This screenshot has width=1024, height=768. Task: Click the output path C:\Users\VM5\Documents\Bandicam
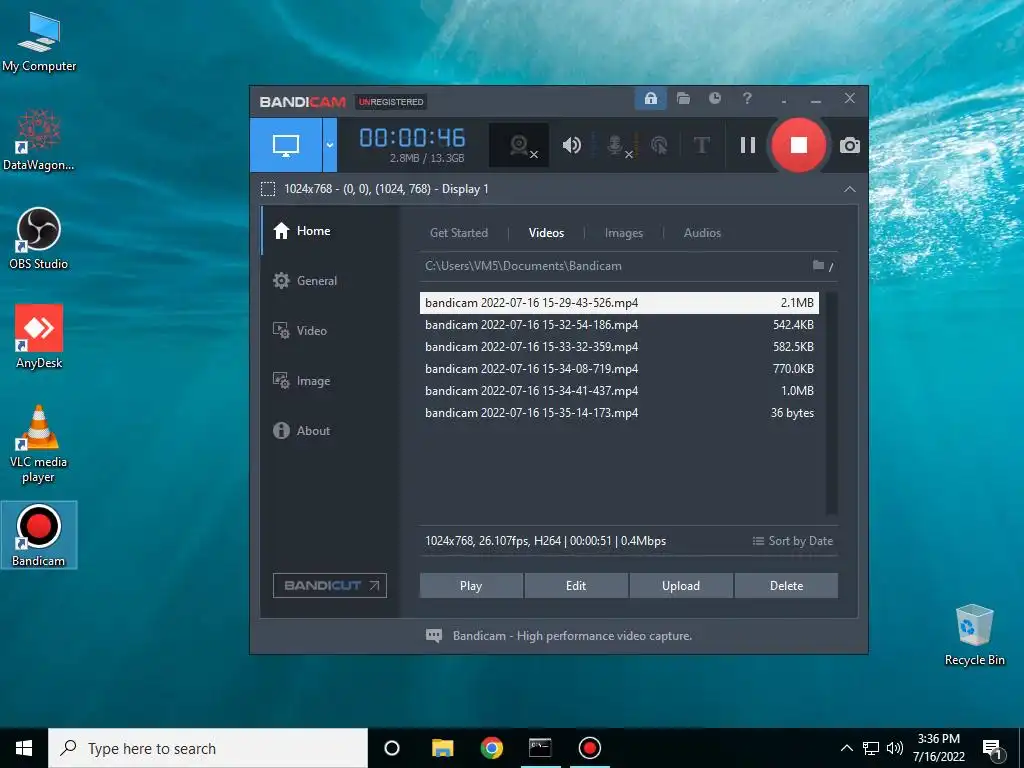pyautogui.click(x=523, y=266)
